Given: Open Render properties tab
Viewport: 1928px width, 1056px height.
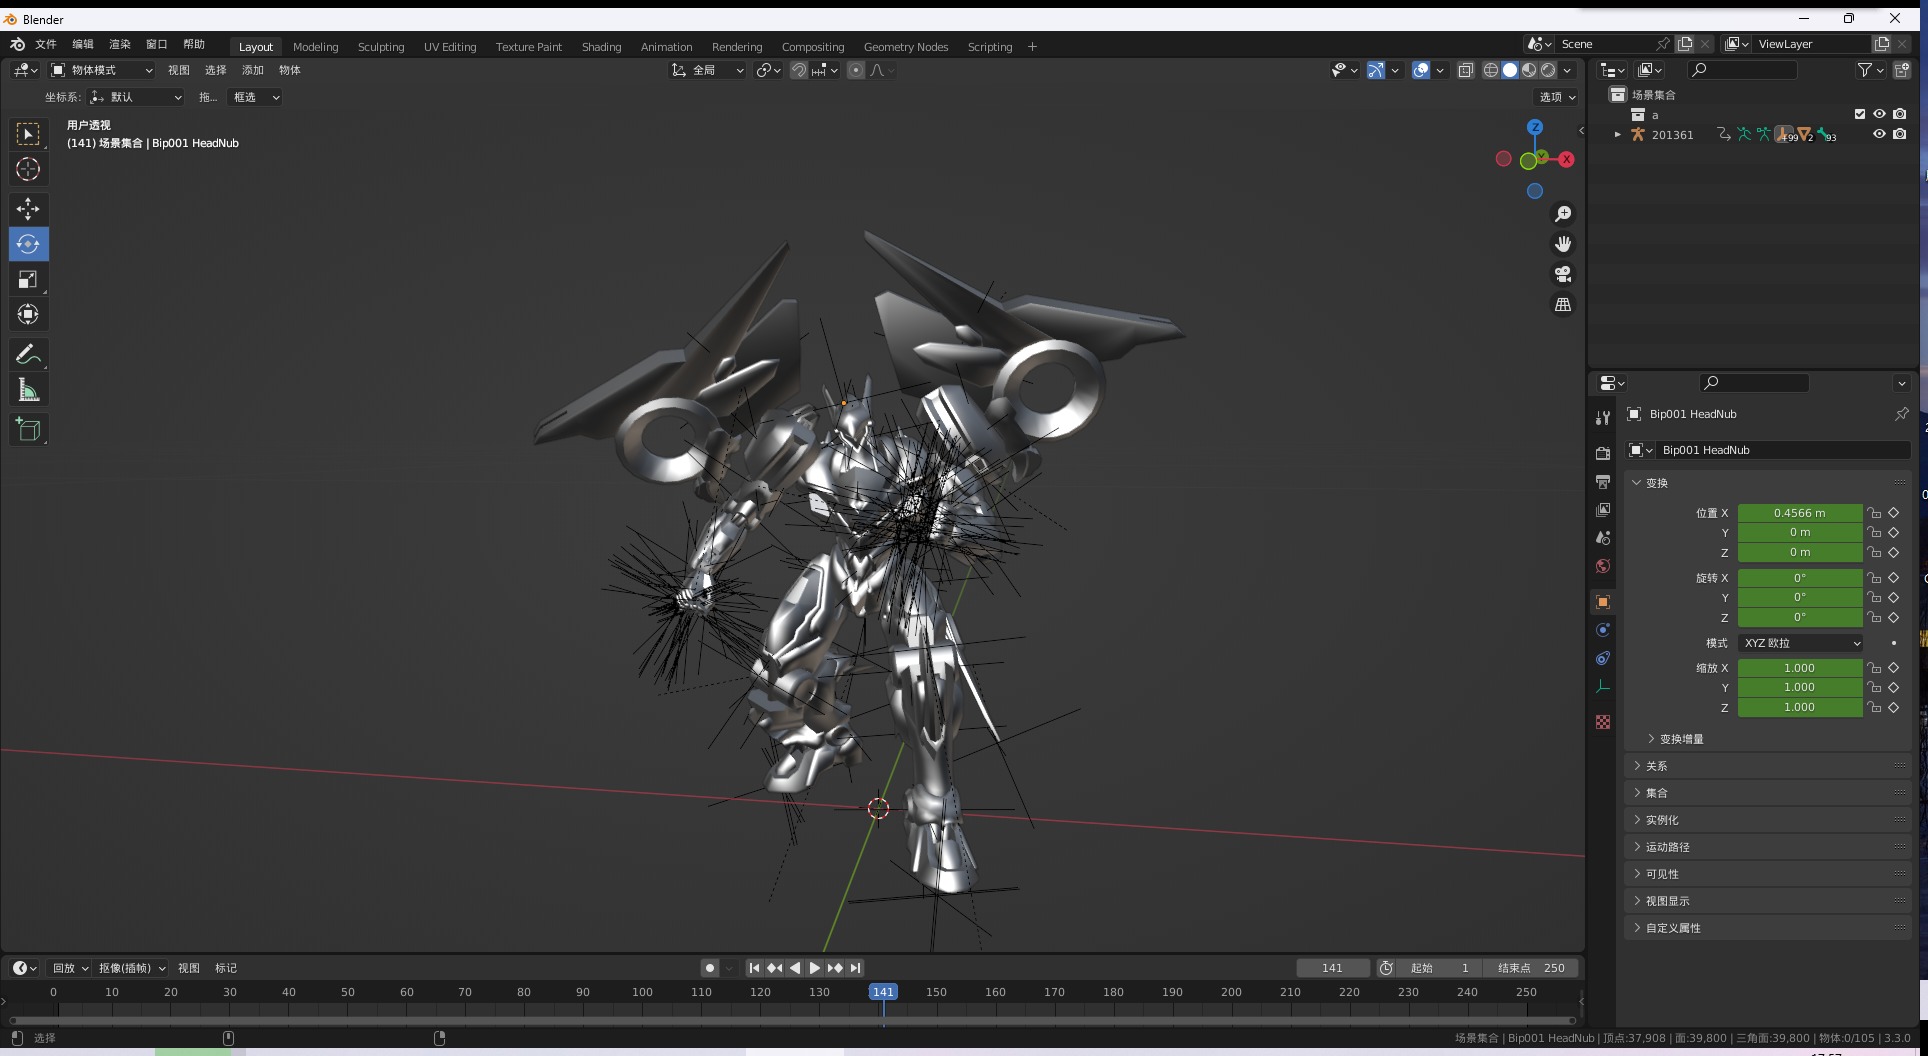Looking at the screenshot, I should (x=1603, y=453).
